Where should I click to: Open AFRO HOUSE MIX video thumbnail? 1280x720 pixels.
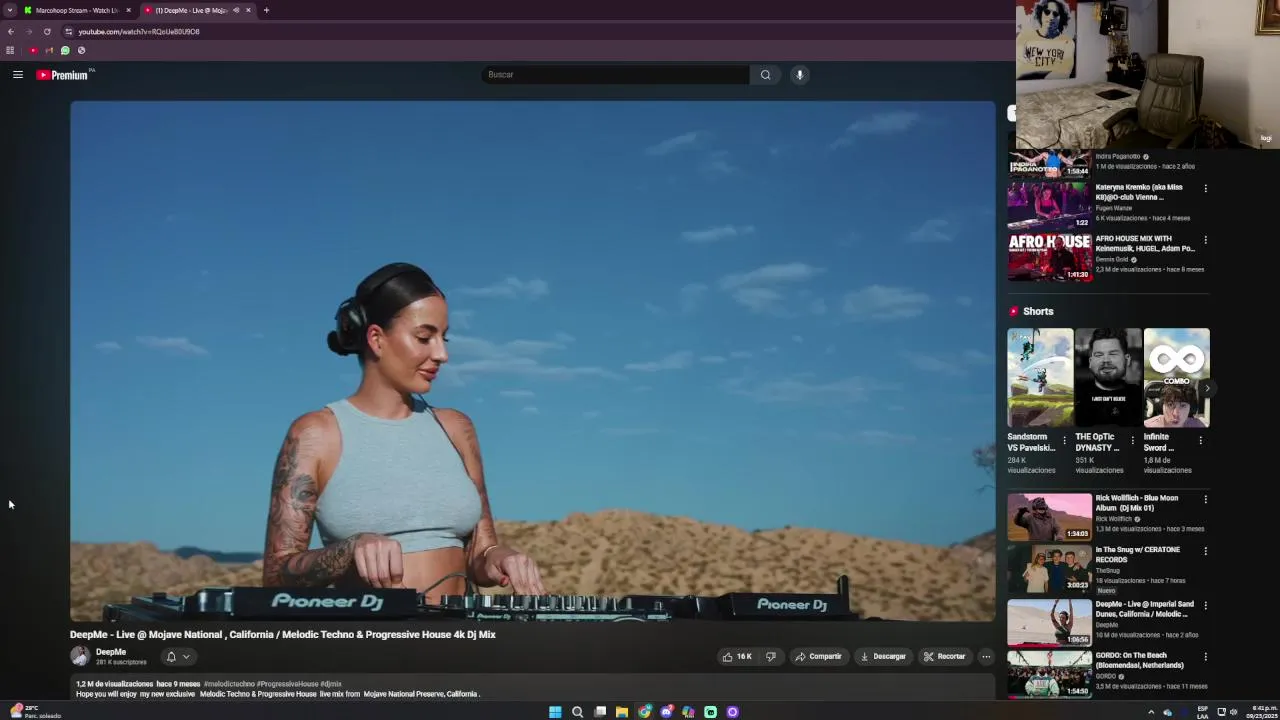pyautogui.click(x=1049, y=257)
